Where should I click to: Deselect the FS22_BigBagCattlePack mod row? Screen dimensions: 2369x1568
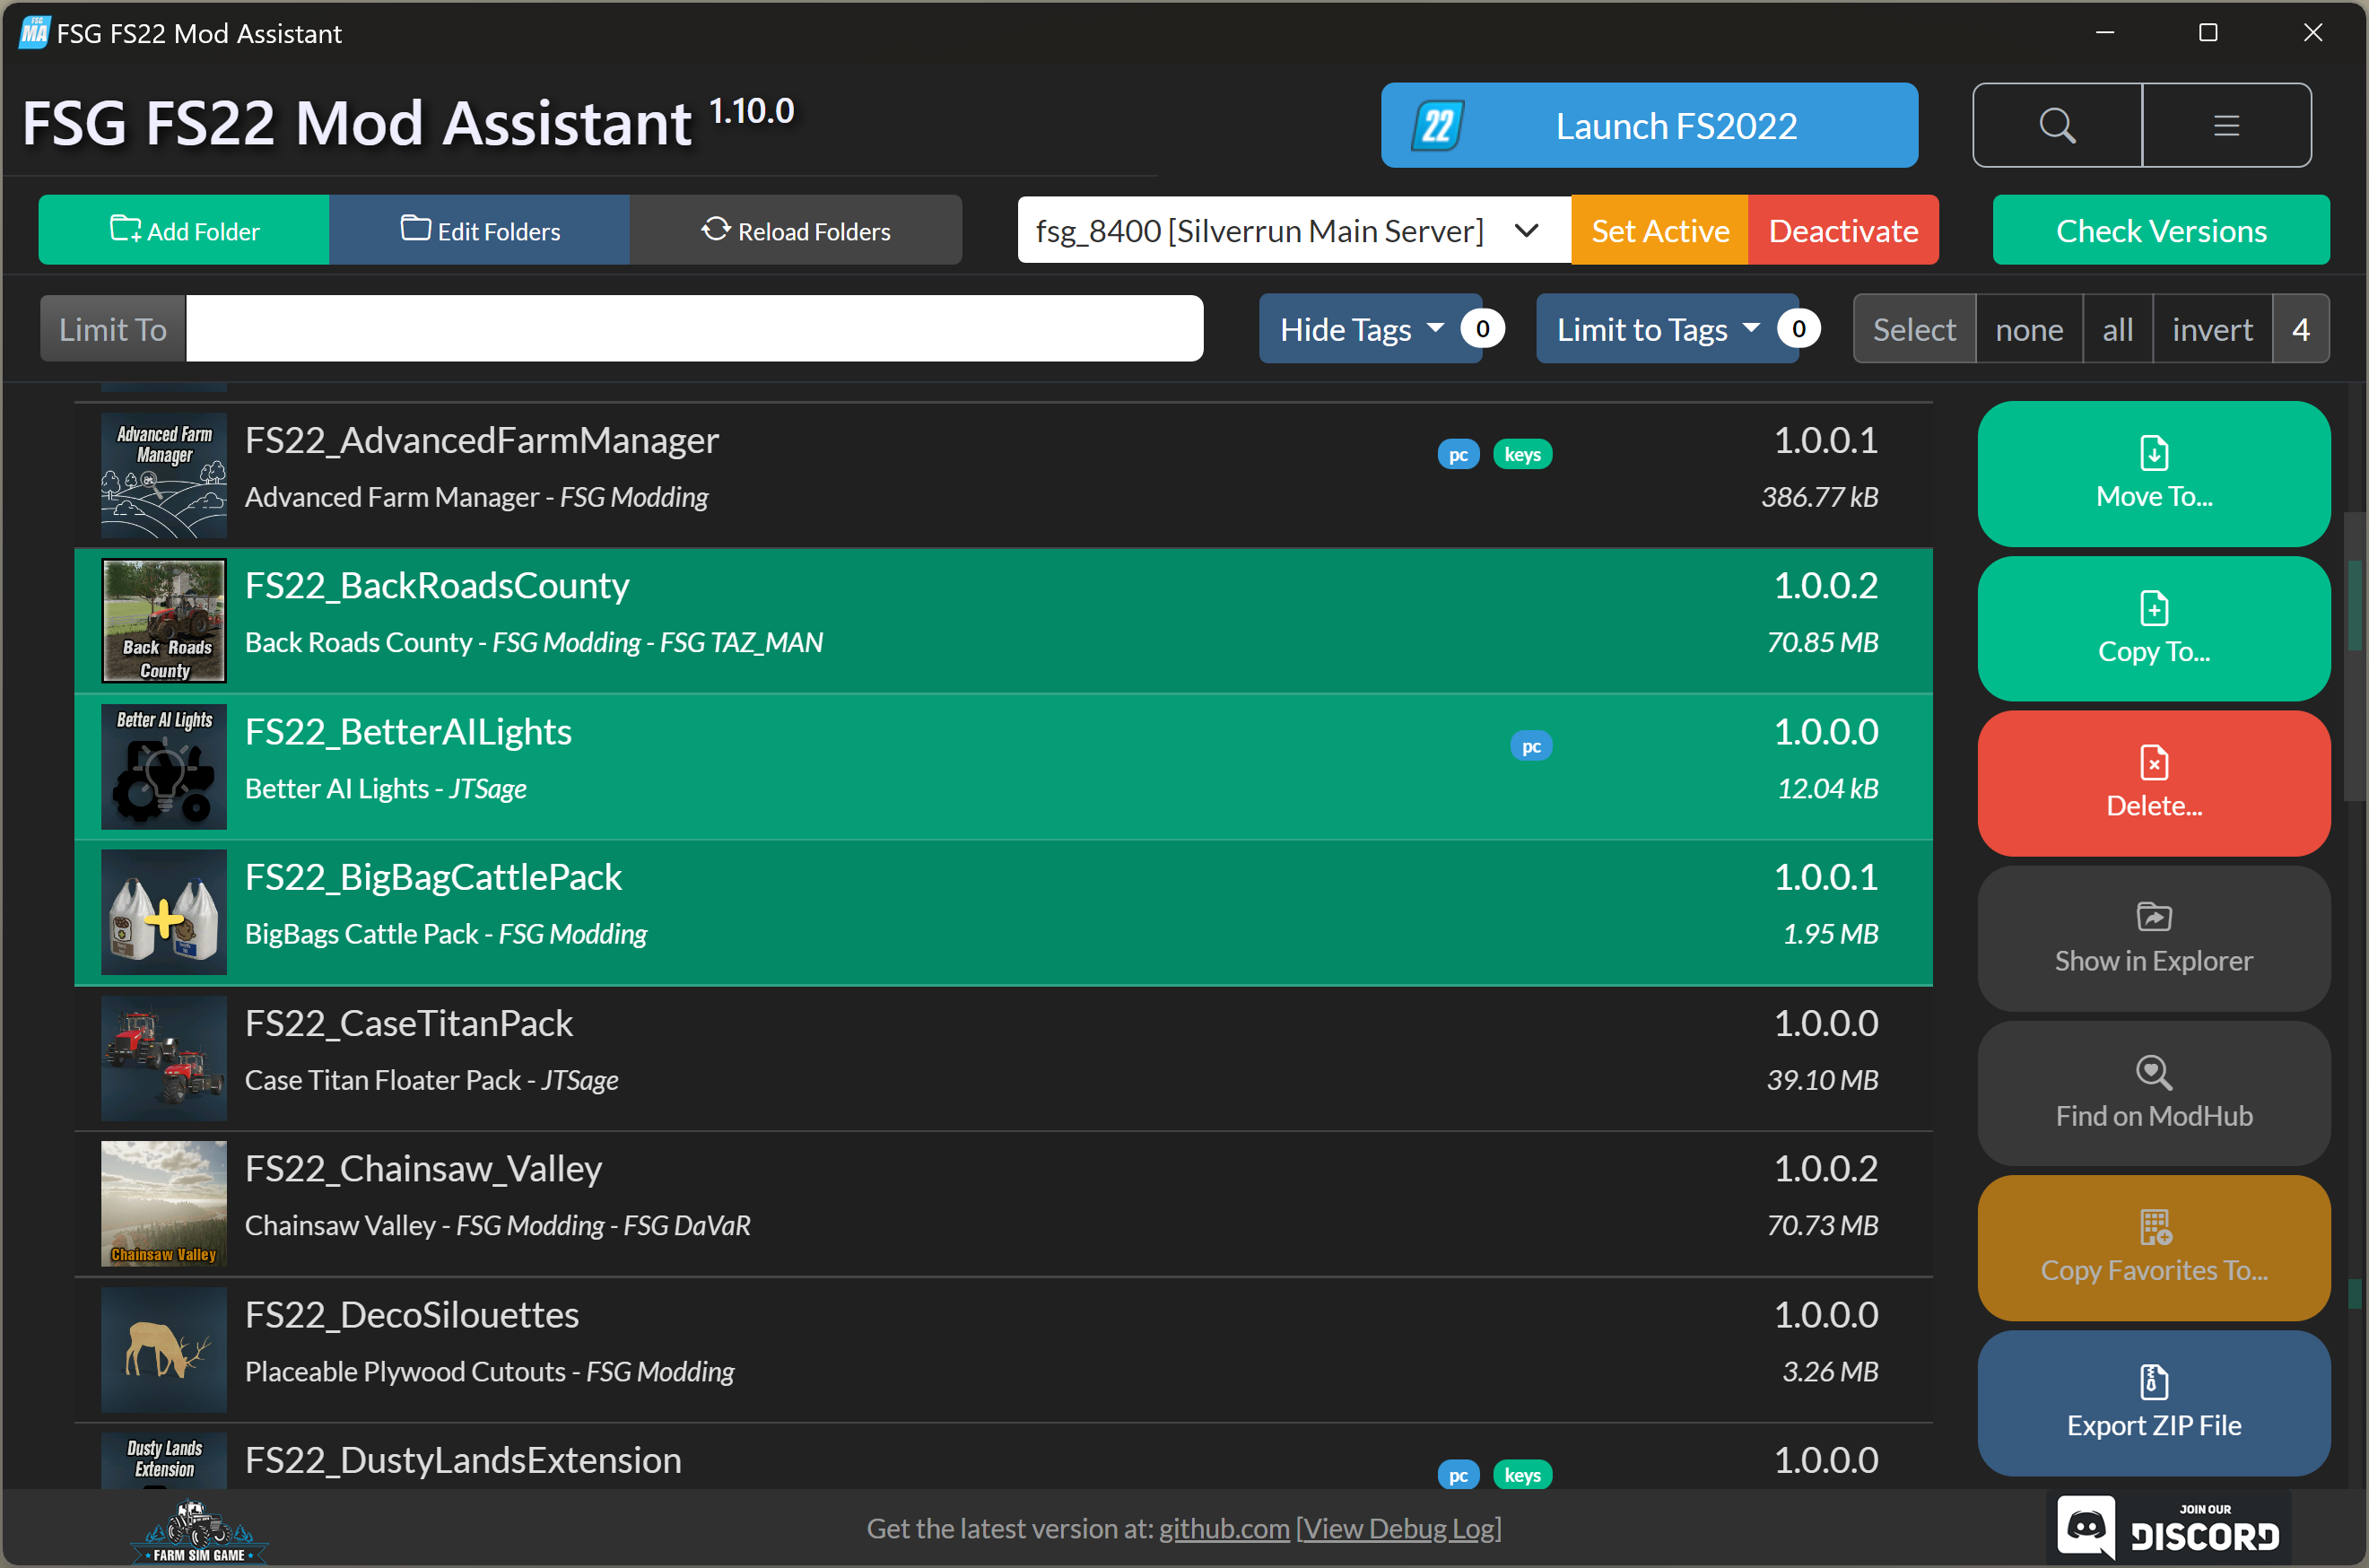(x=1000, y=912)
